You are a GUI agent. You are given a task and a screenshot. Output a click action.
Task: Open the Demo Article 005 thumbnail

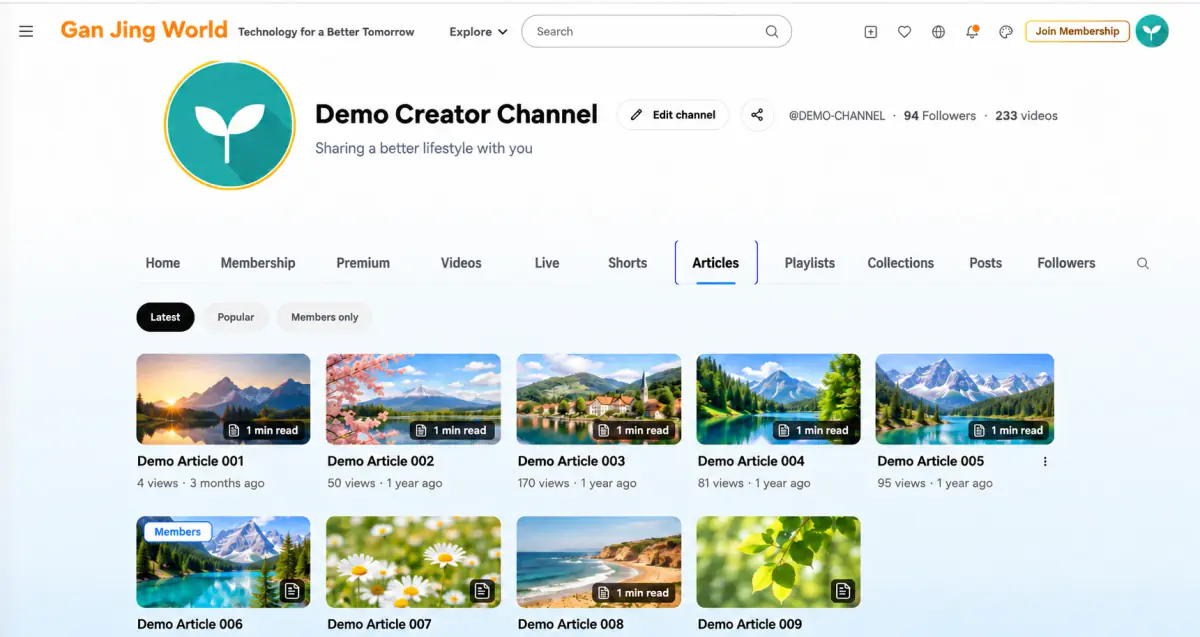(x=964, y=399)
